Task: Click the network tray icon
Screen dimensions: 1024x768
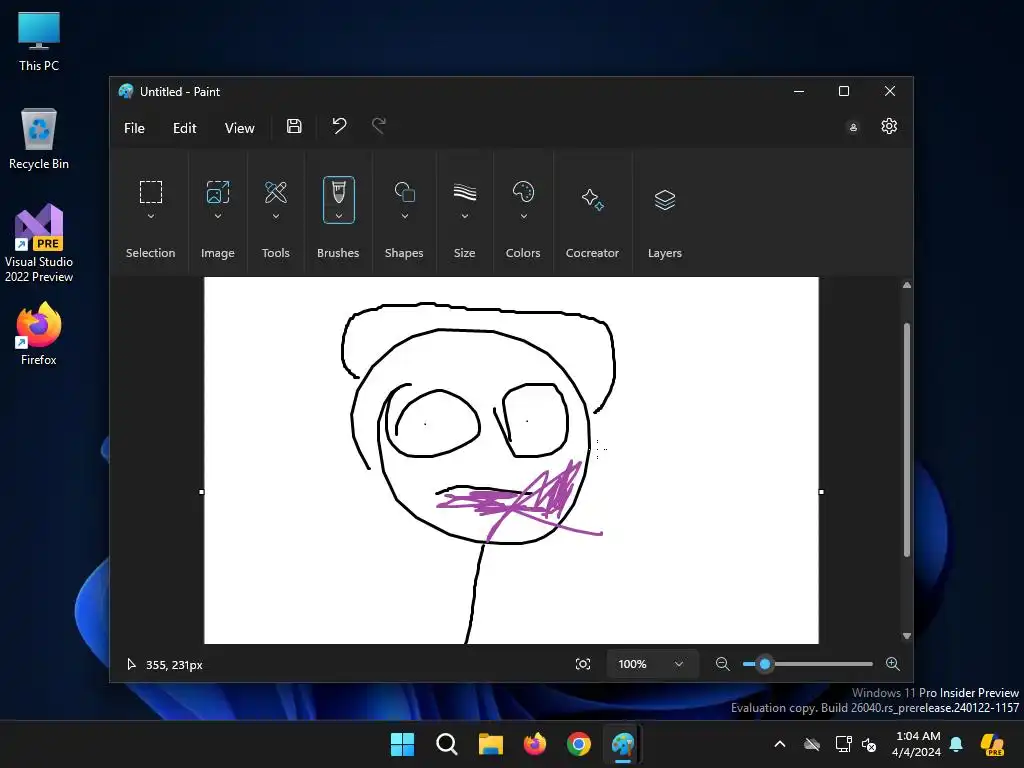Action: (x=843, y=744)
